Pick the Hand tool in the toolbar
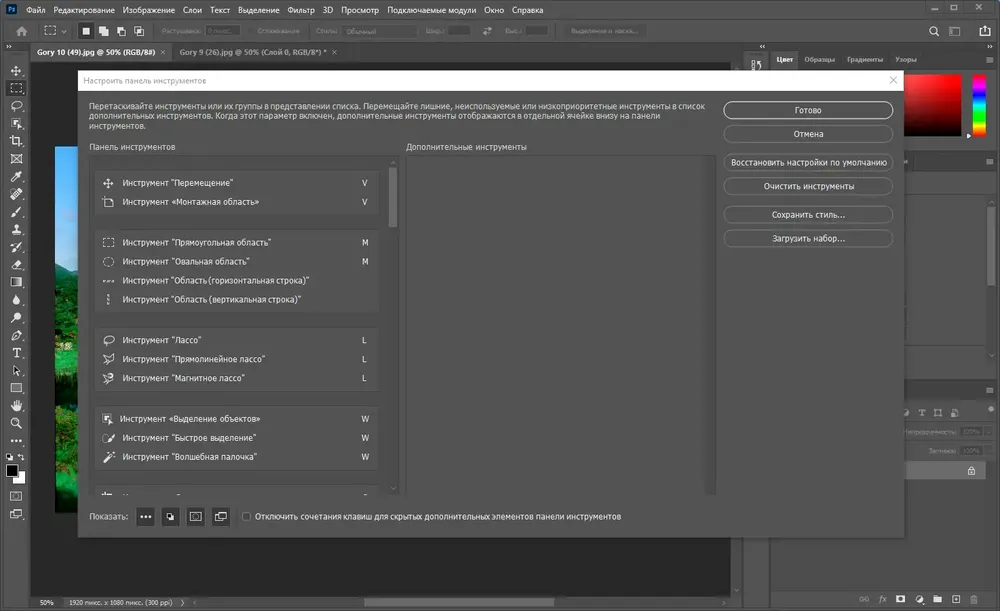Viewport: 1000px width, 611px height. [x=17, y=406]
